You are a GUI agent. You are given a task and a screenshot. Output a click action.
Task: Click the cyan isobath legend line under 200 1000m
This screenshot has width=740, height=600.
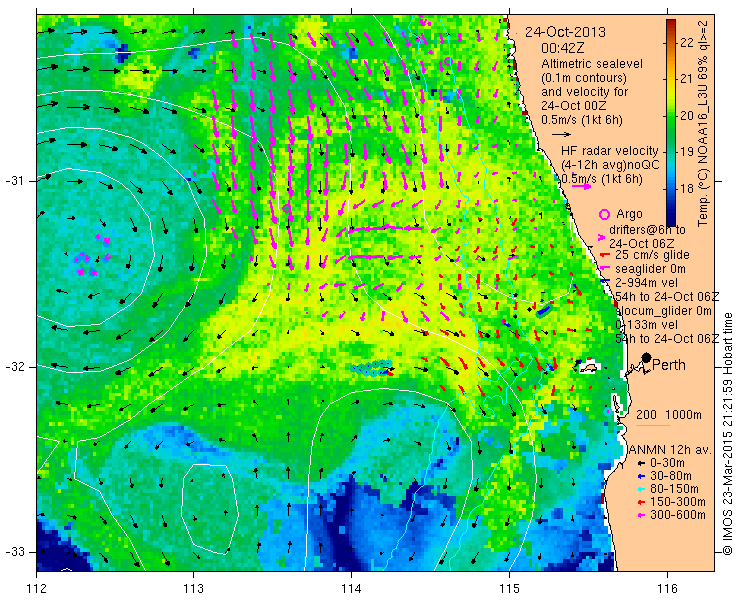[653, 426]
